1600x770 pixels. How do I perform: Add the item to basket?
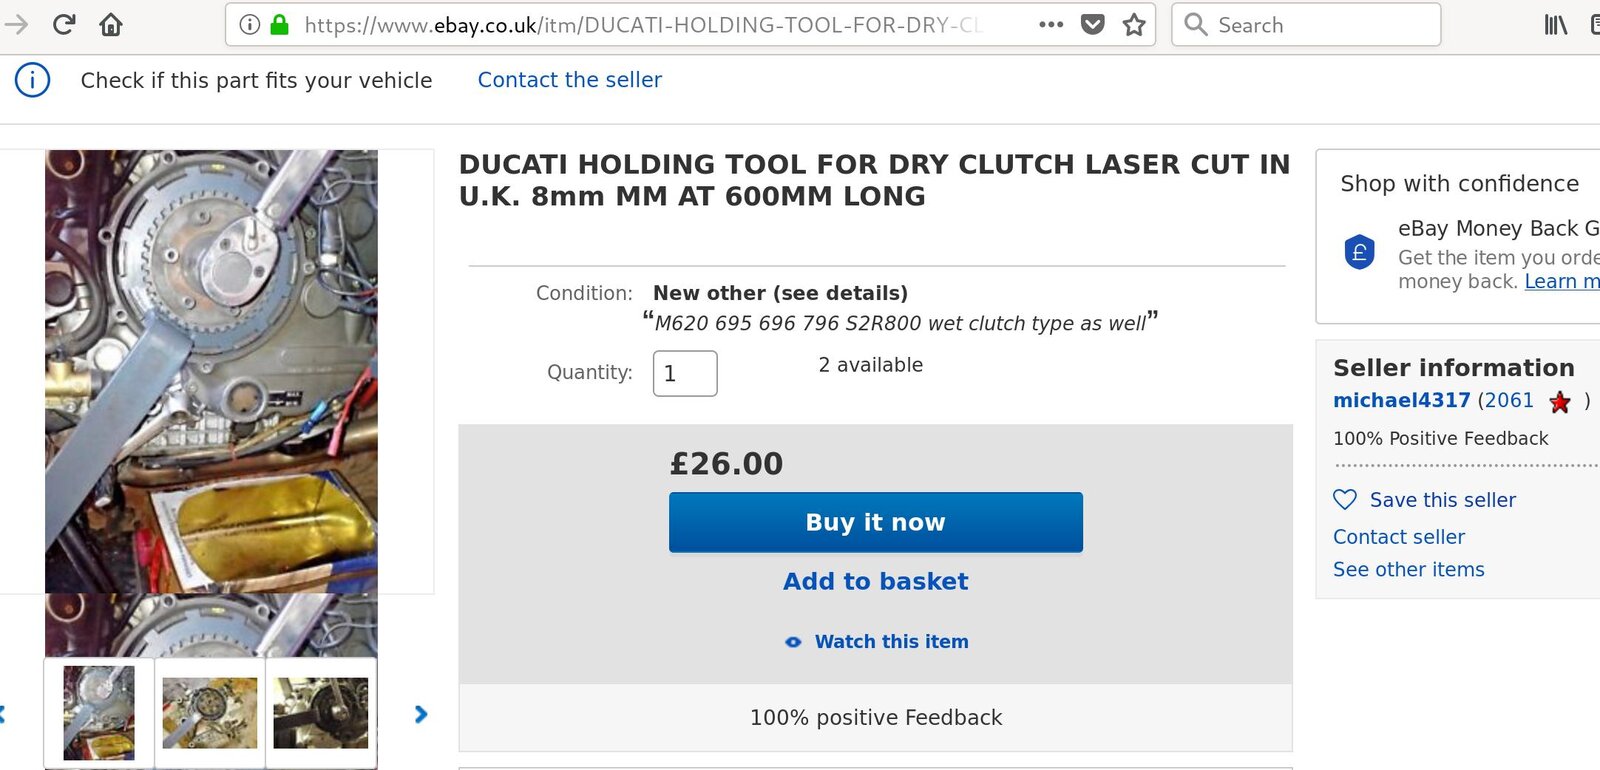[x=875, y=582]
